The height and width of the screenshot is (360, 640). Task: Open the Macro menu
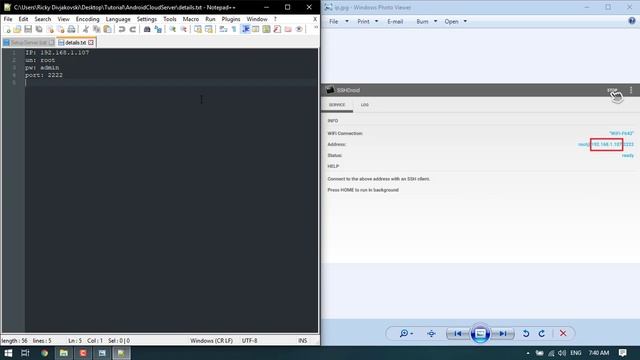[x=191, y=19]
